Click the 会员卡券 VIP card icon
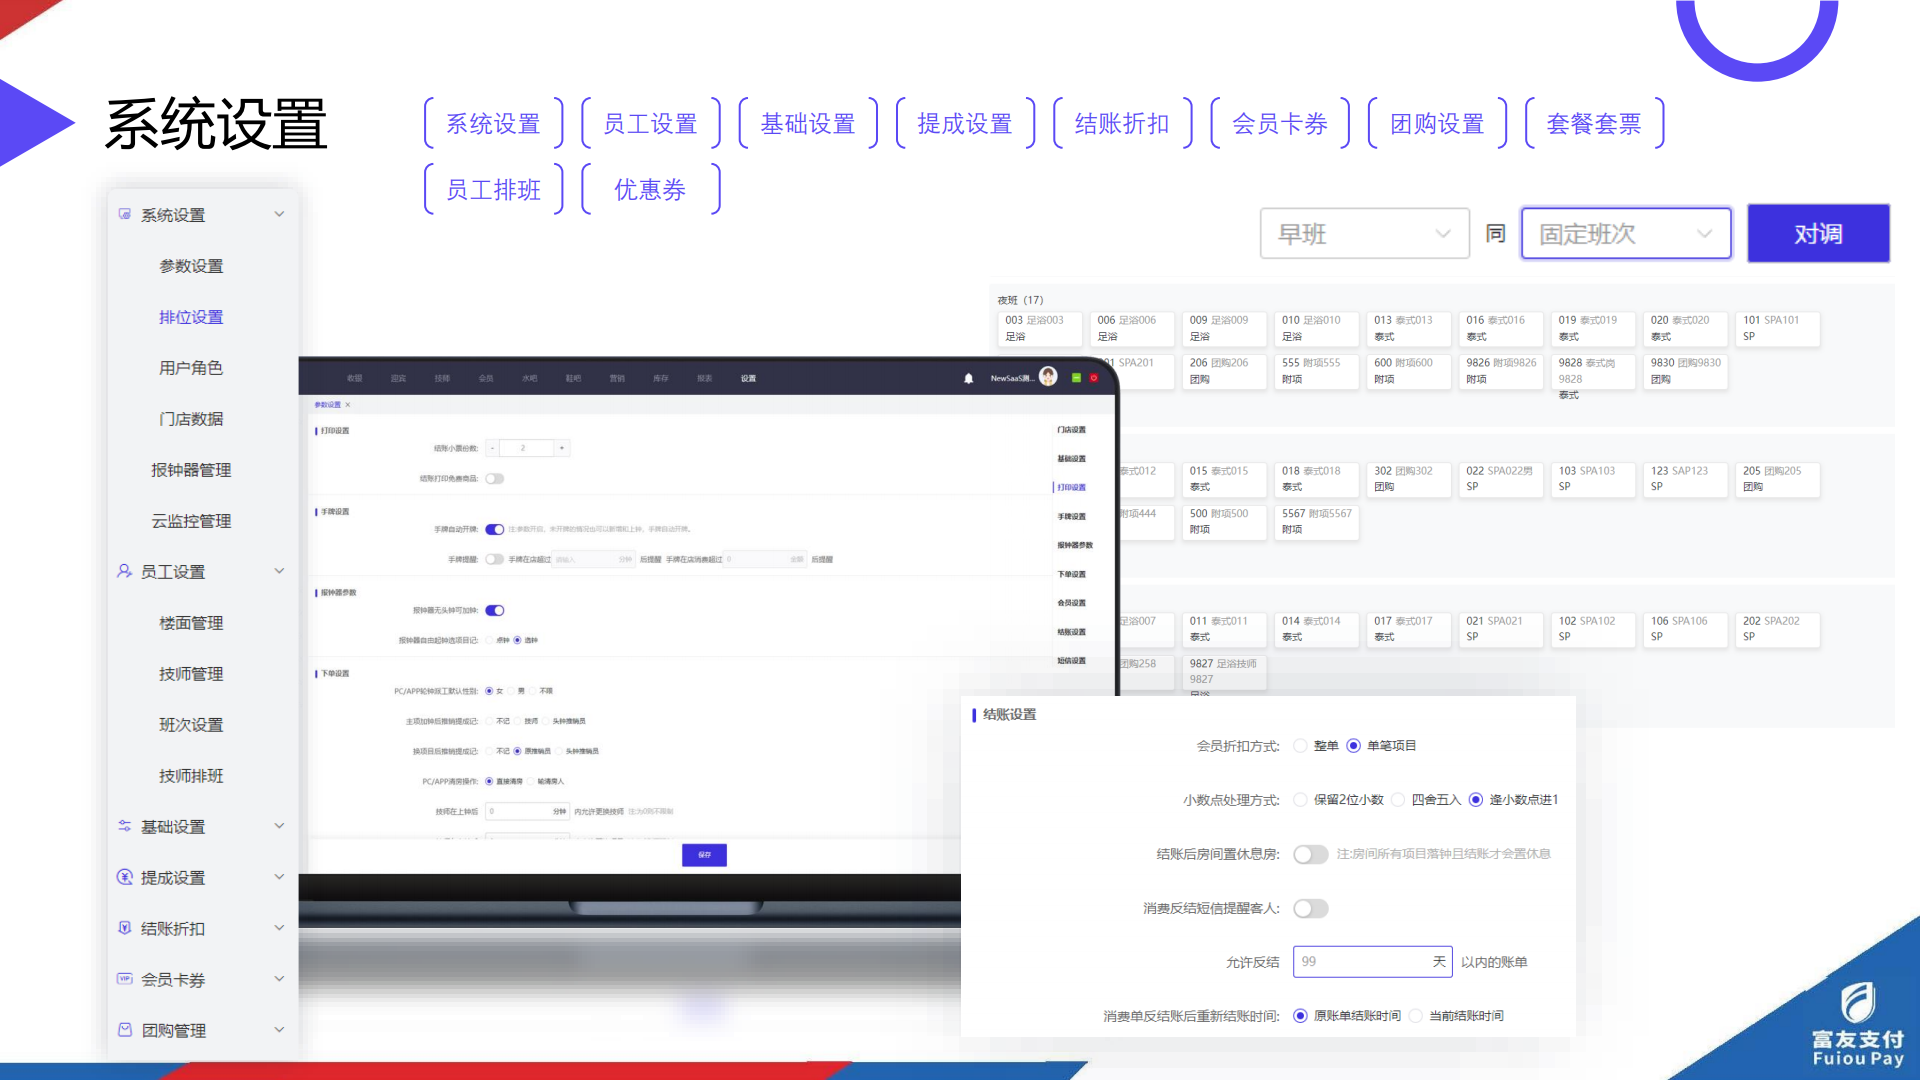Image resolution: width=1920 pixels, height=1080 pixels. click(125, 979)
